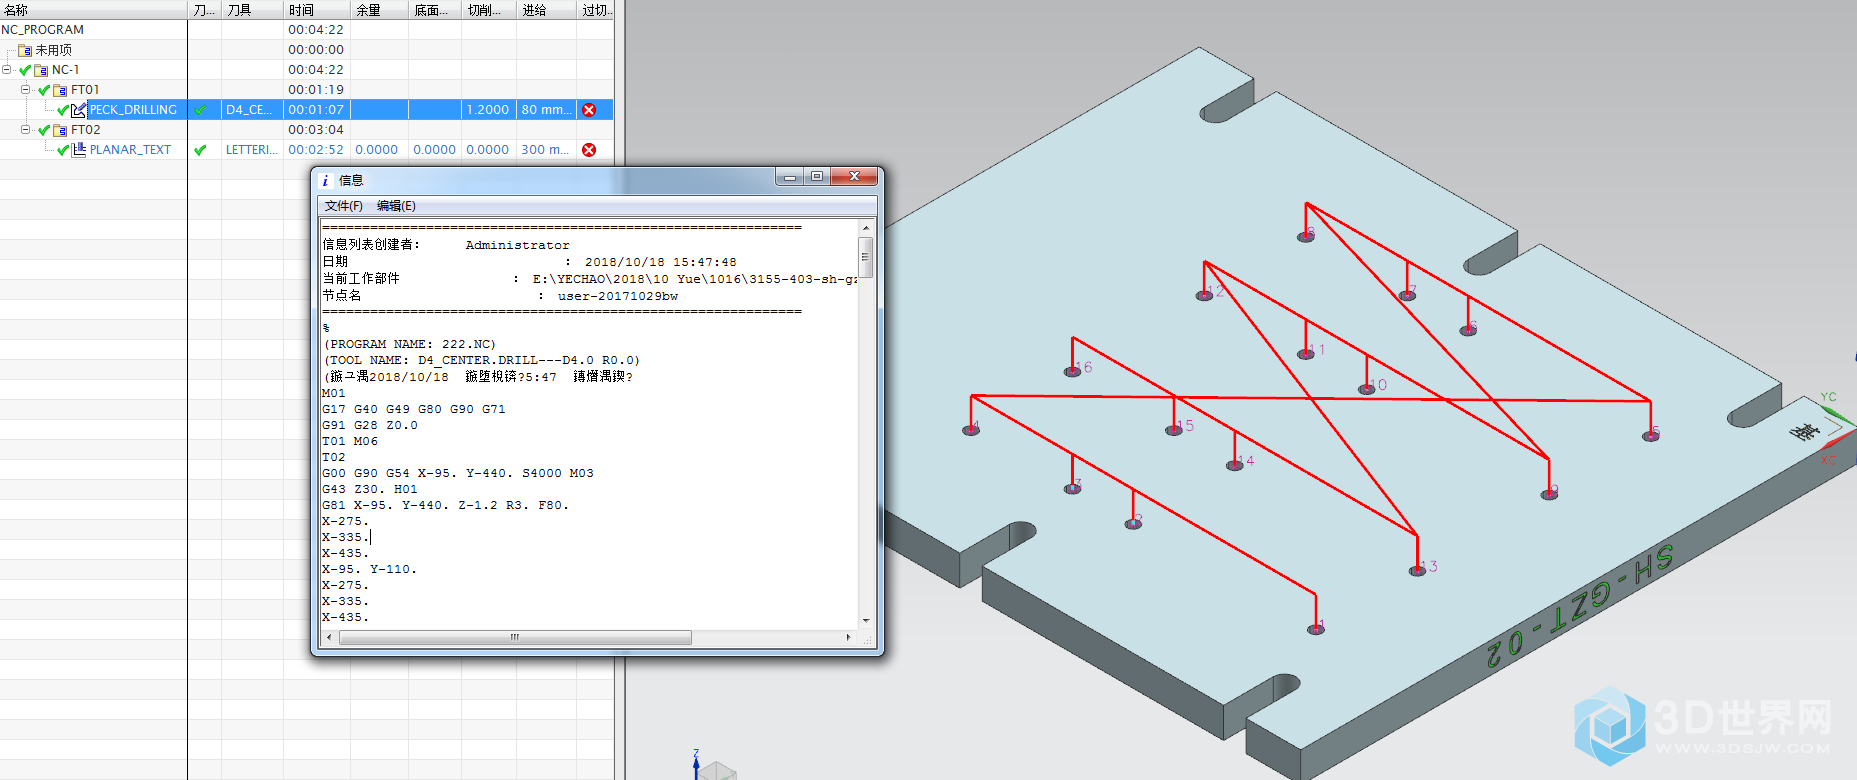Collapse the FT01 group
This screenshot has height=780, width=1857.
point(26,90)
